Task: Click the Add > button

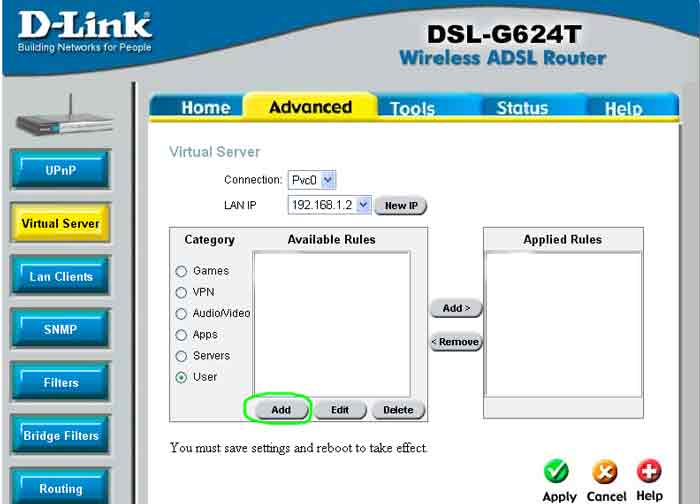Action: coord(456,308)
